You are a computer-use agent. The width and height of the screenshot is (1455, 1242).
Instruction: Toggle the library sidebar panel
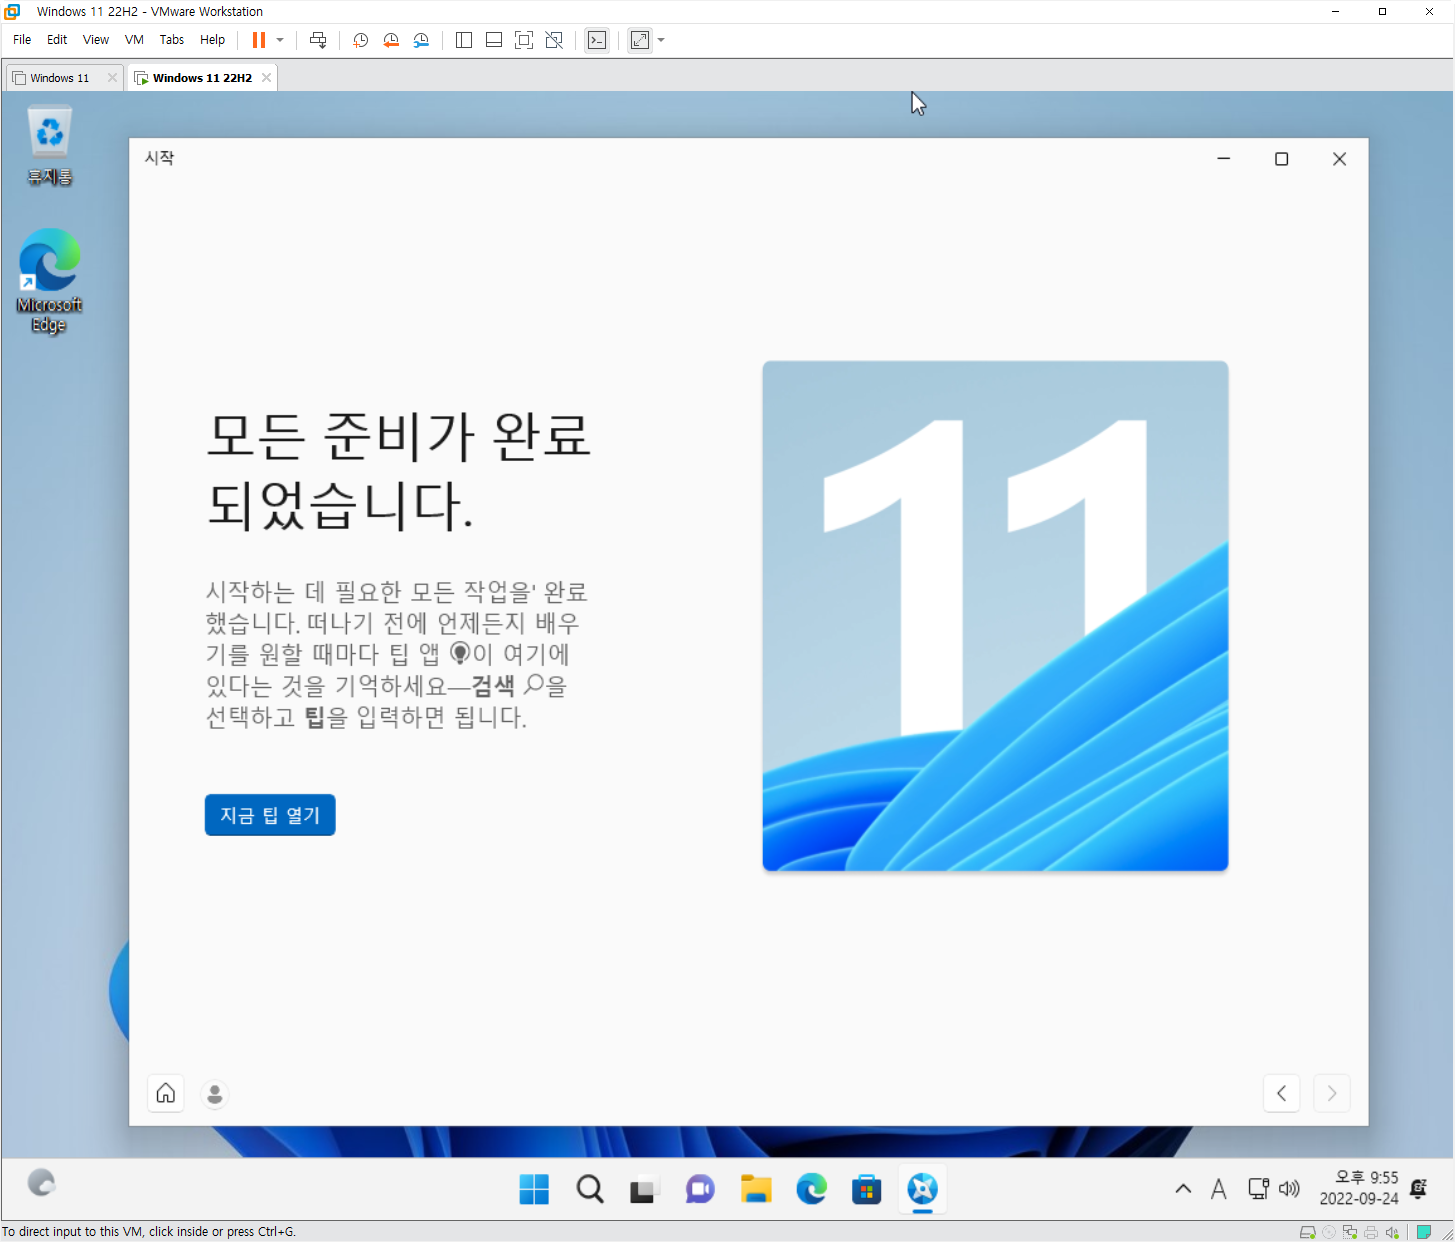point(463,40)
